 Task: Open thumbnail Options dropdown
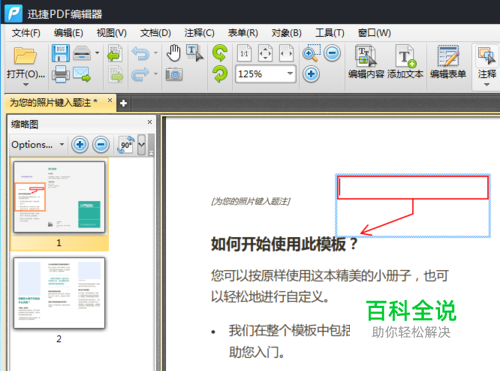point(37,145)
